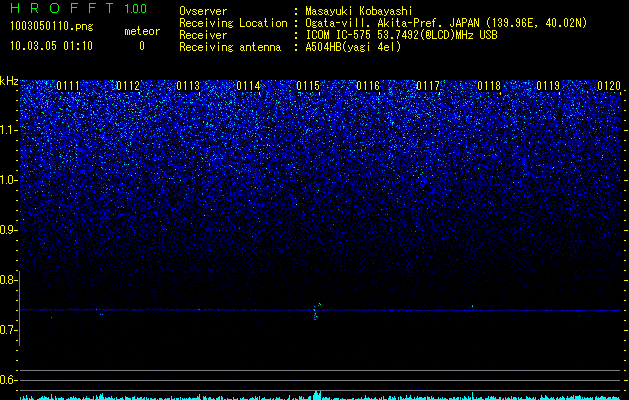The image size is (629, 400).
Task: Click the meteor count label
Action: (142, 31)
